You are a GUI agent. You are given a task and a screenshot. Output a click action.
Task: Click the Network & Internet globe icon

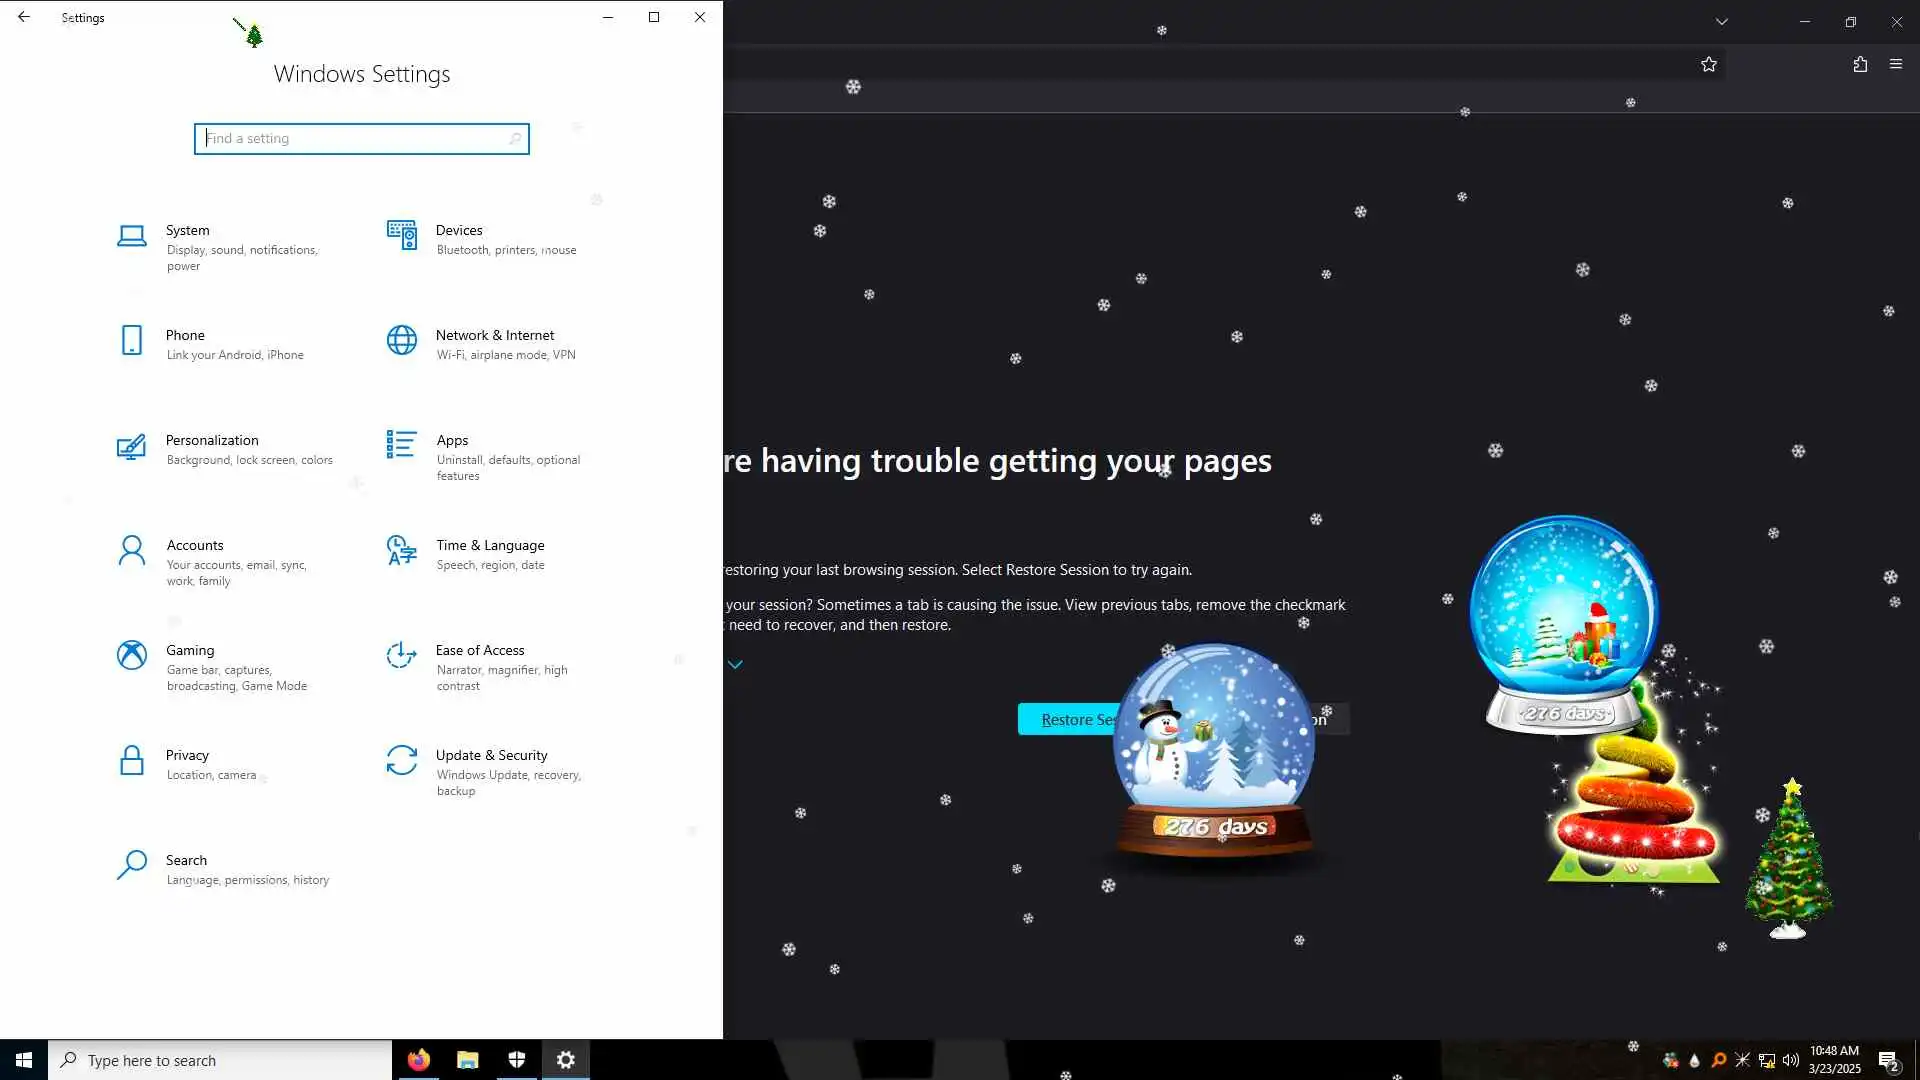coord(402,341)
